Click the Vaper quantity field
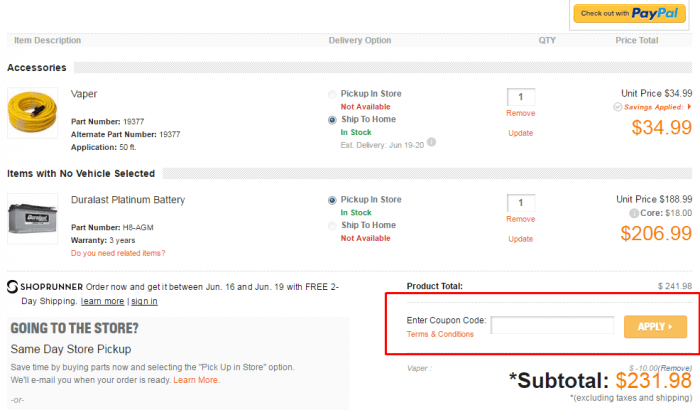This screenshot has width=700, height=410. click(521, 97)
